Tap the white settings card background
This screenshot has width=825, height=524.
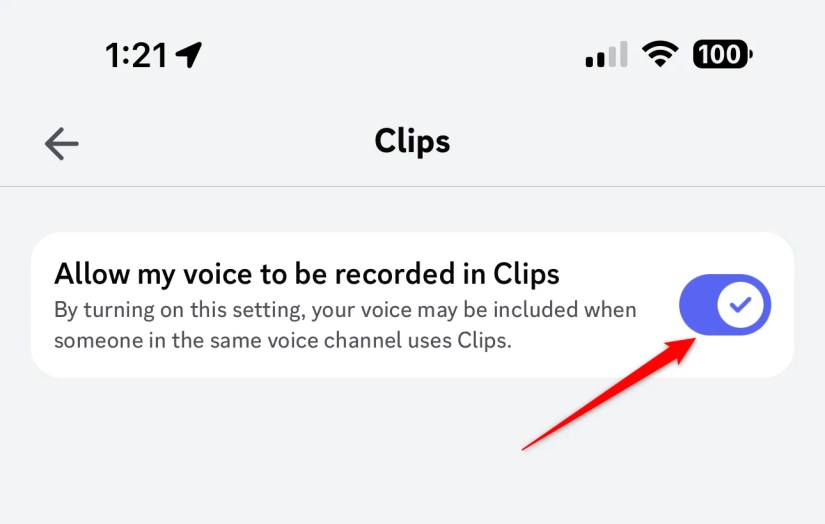click(x=412, y=305)
